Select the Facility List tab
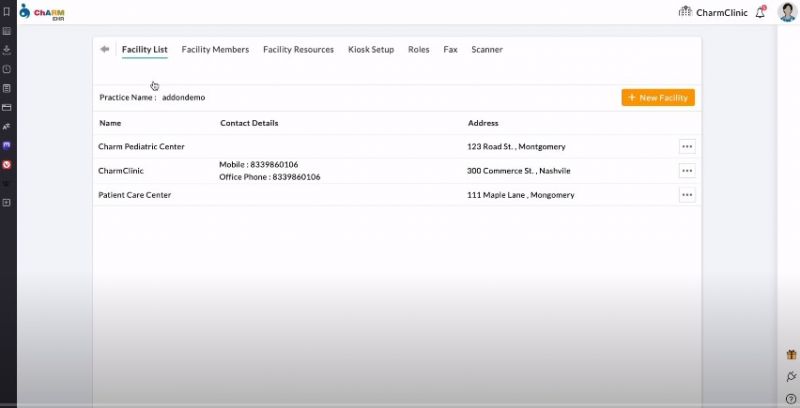This screenshot has height=408, width=800. point(144,49)
